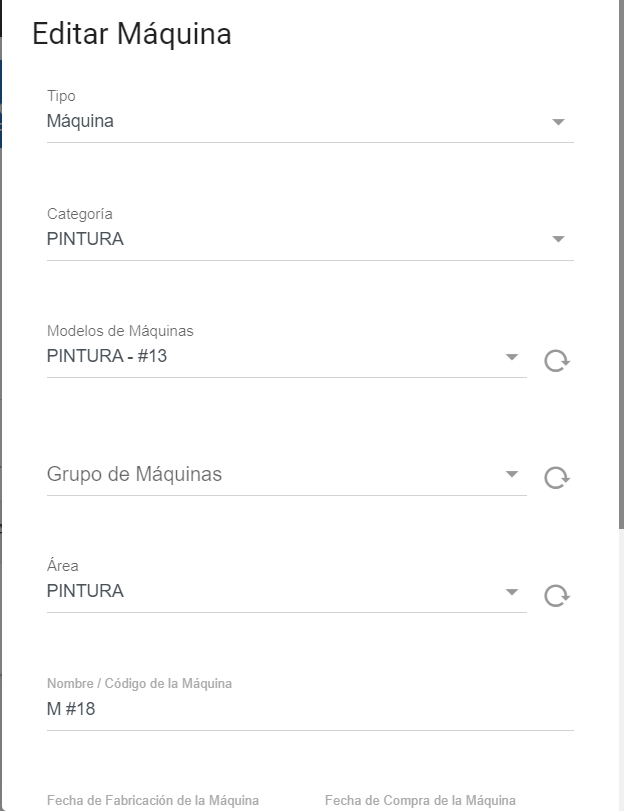Click the "Nombre / Código de la Máquina" label

point(139,684)
